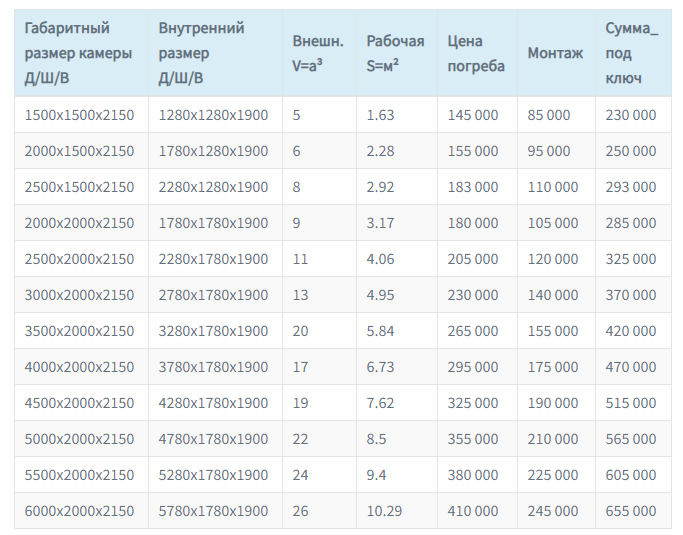Select cell 5500x2000x2150

(79, 475)
